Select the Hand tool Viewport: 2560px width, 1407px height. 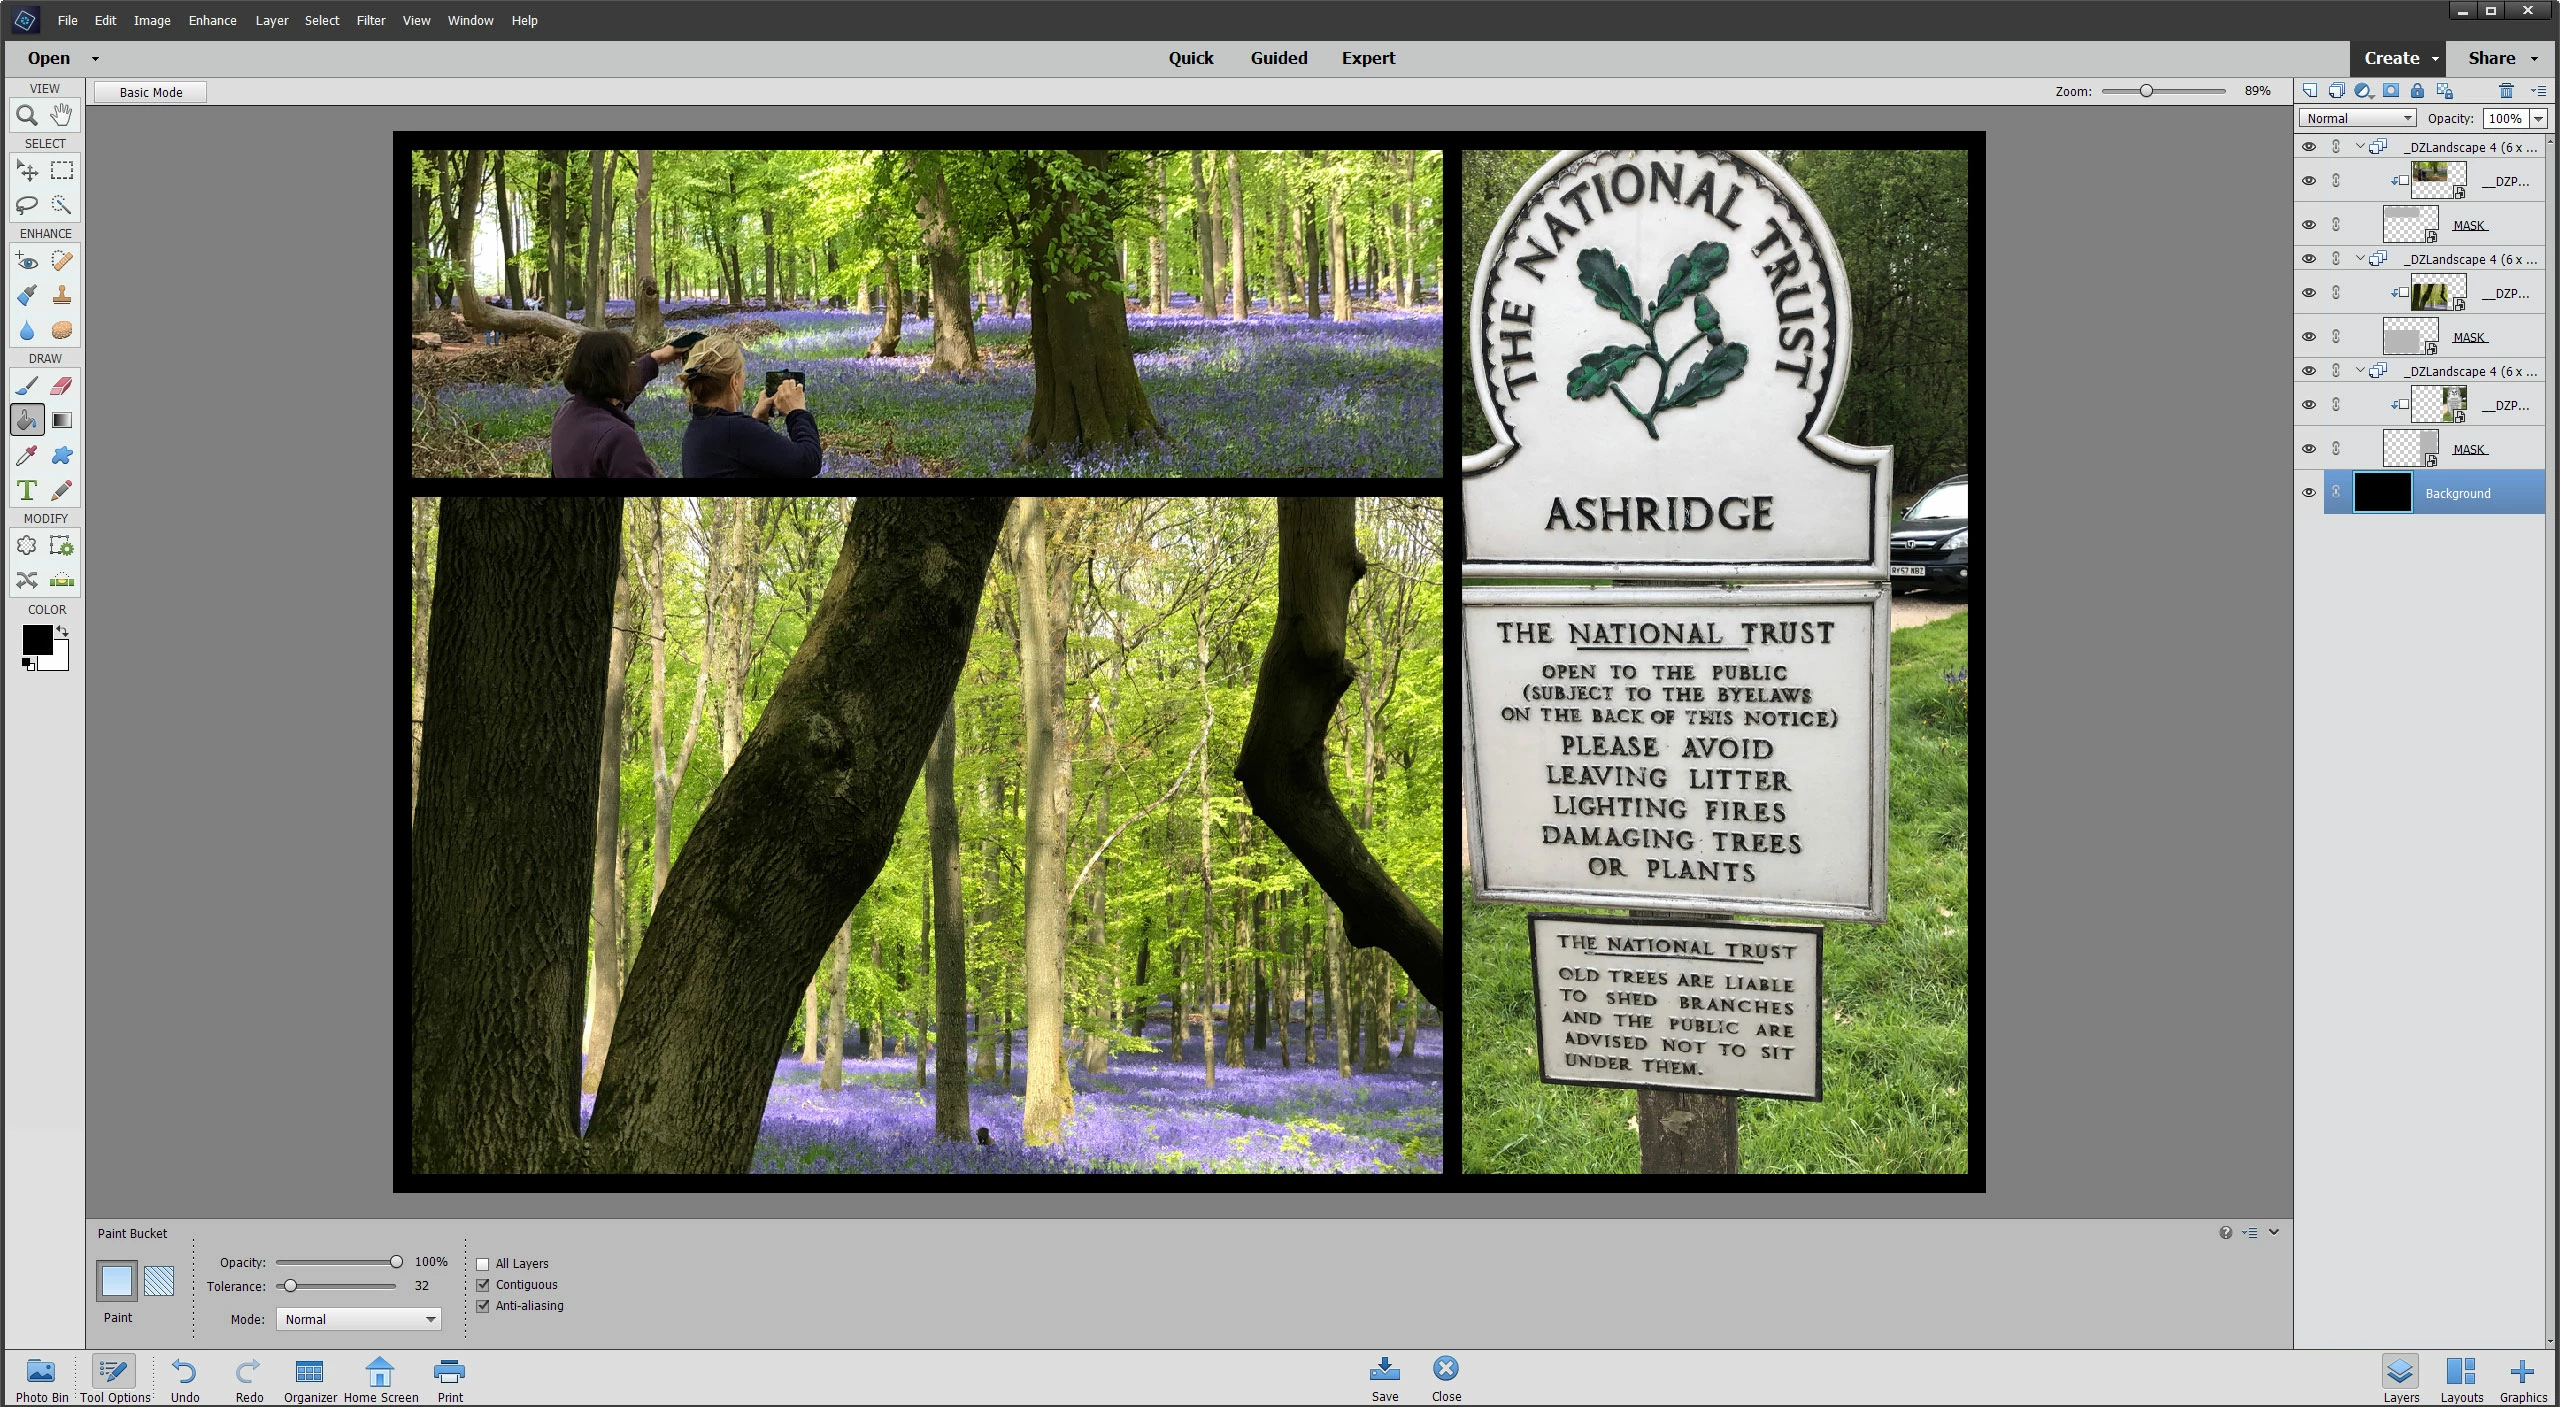62,115
